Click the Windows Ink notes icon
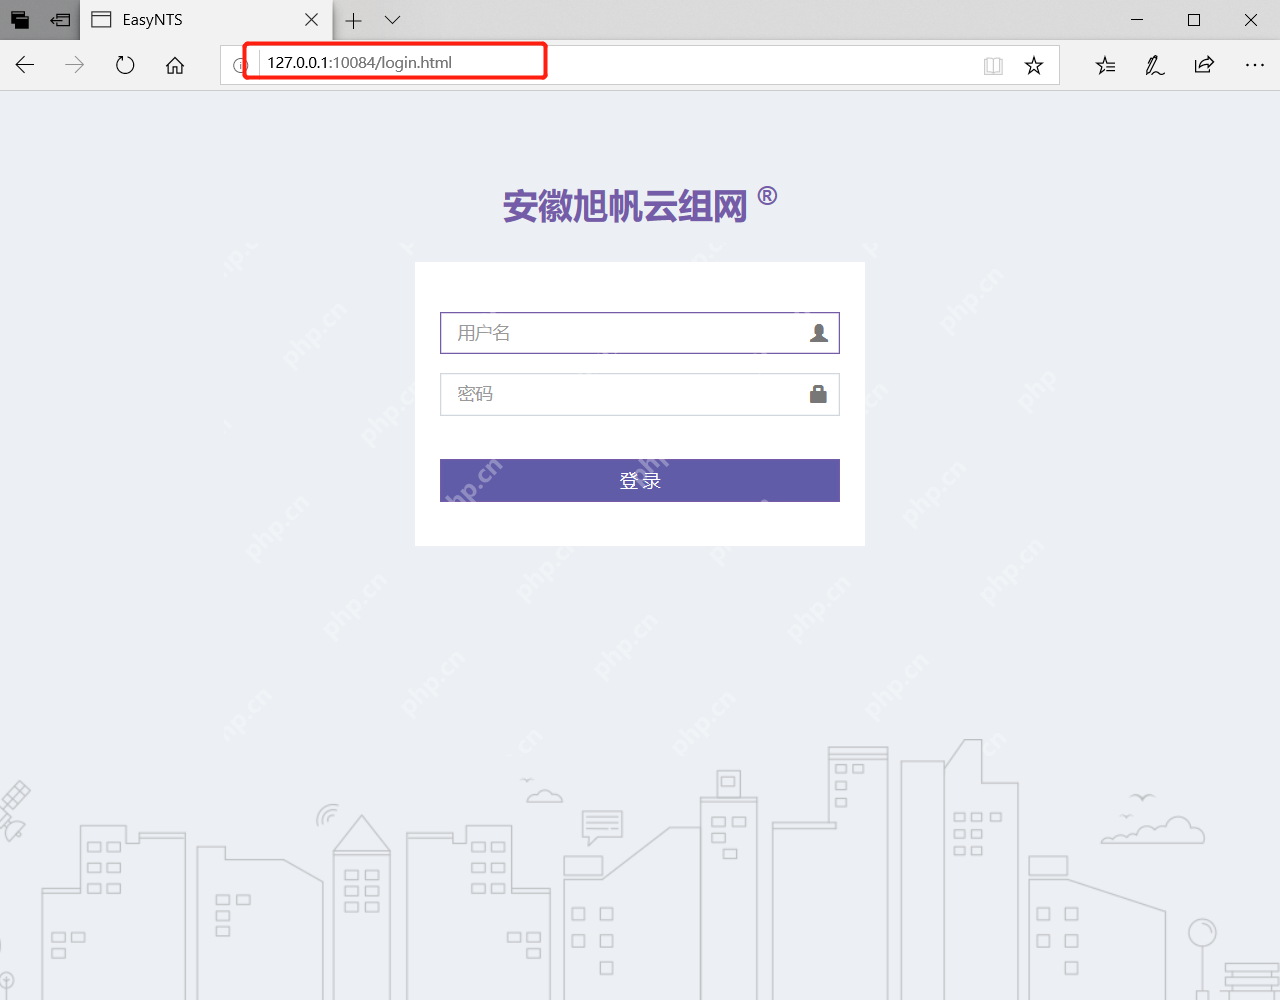The width and height of the screenshot is (1280, 1000). point(1154,64)
